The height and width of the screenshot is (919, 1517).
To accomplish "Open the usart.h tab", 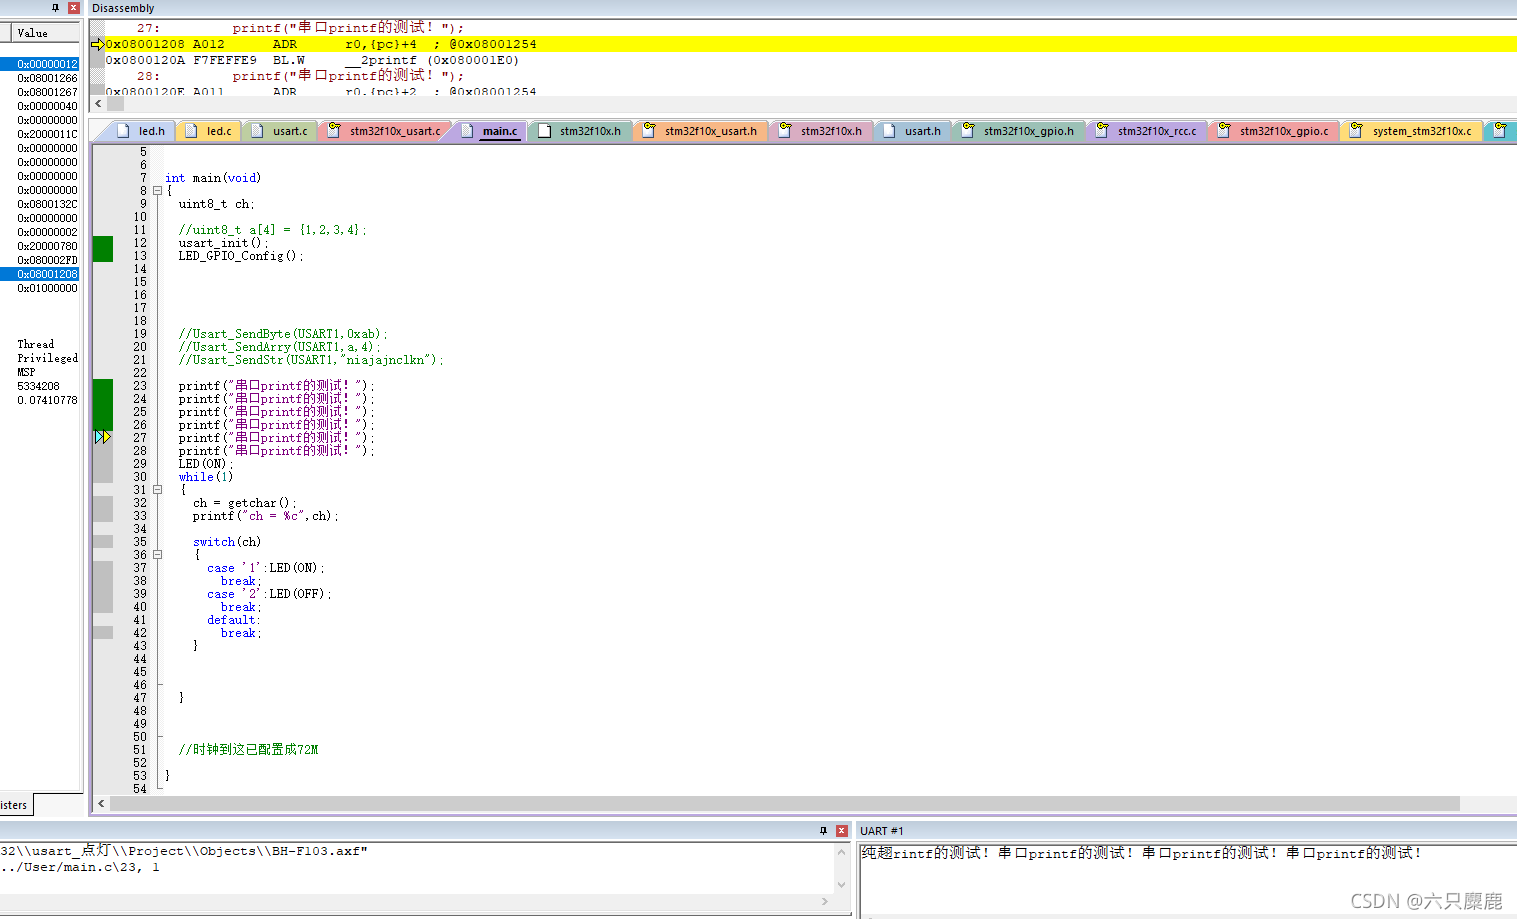I will [x=912, y=131].
